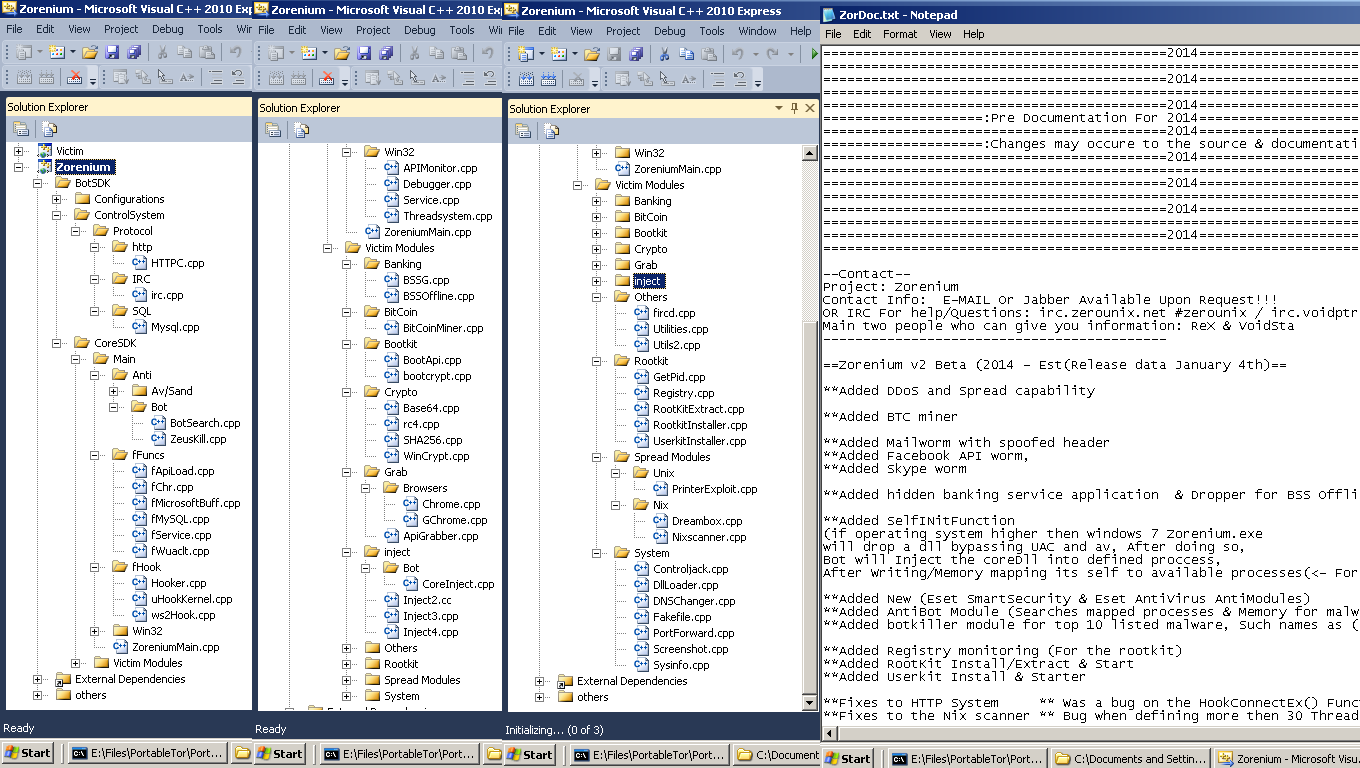Open View menu in Notepad
The image size is (1360, 768).
pyautogui.click(x=940, y=34)
